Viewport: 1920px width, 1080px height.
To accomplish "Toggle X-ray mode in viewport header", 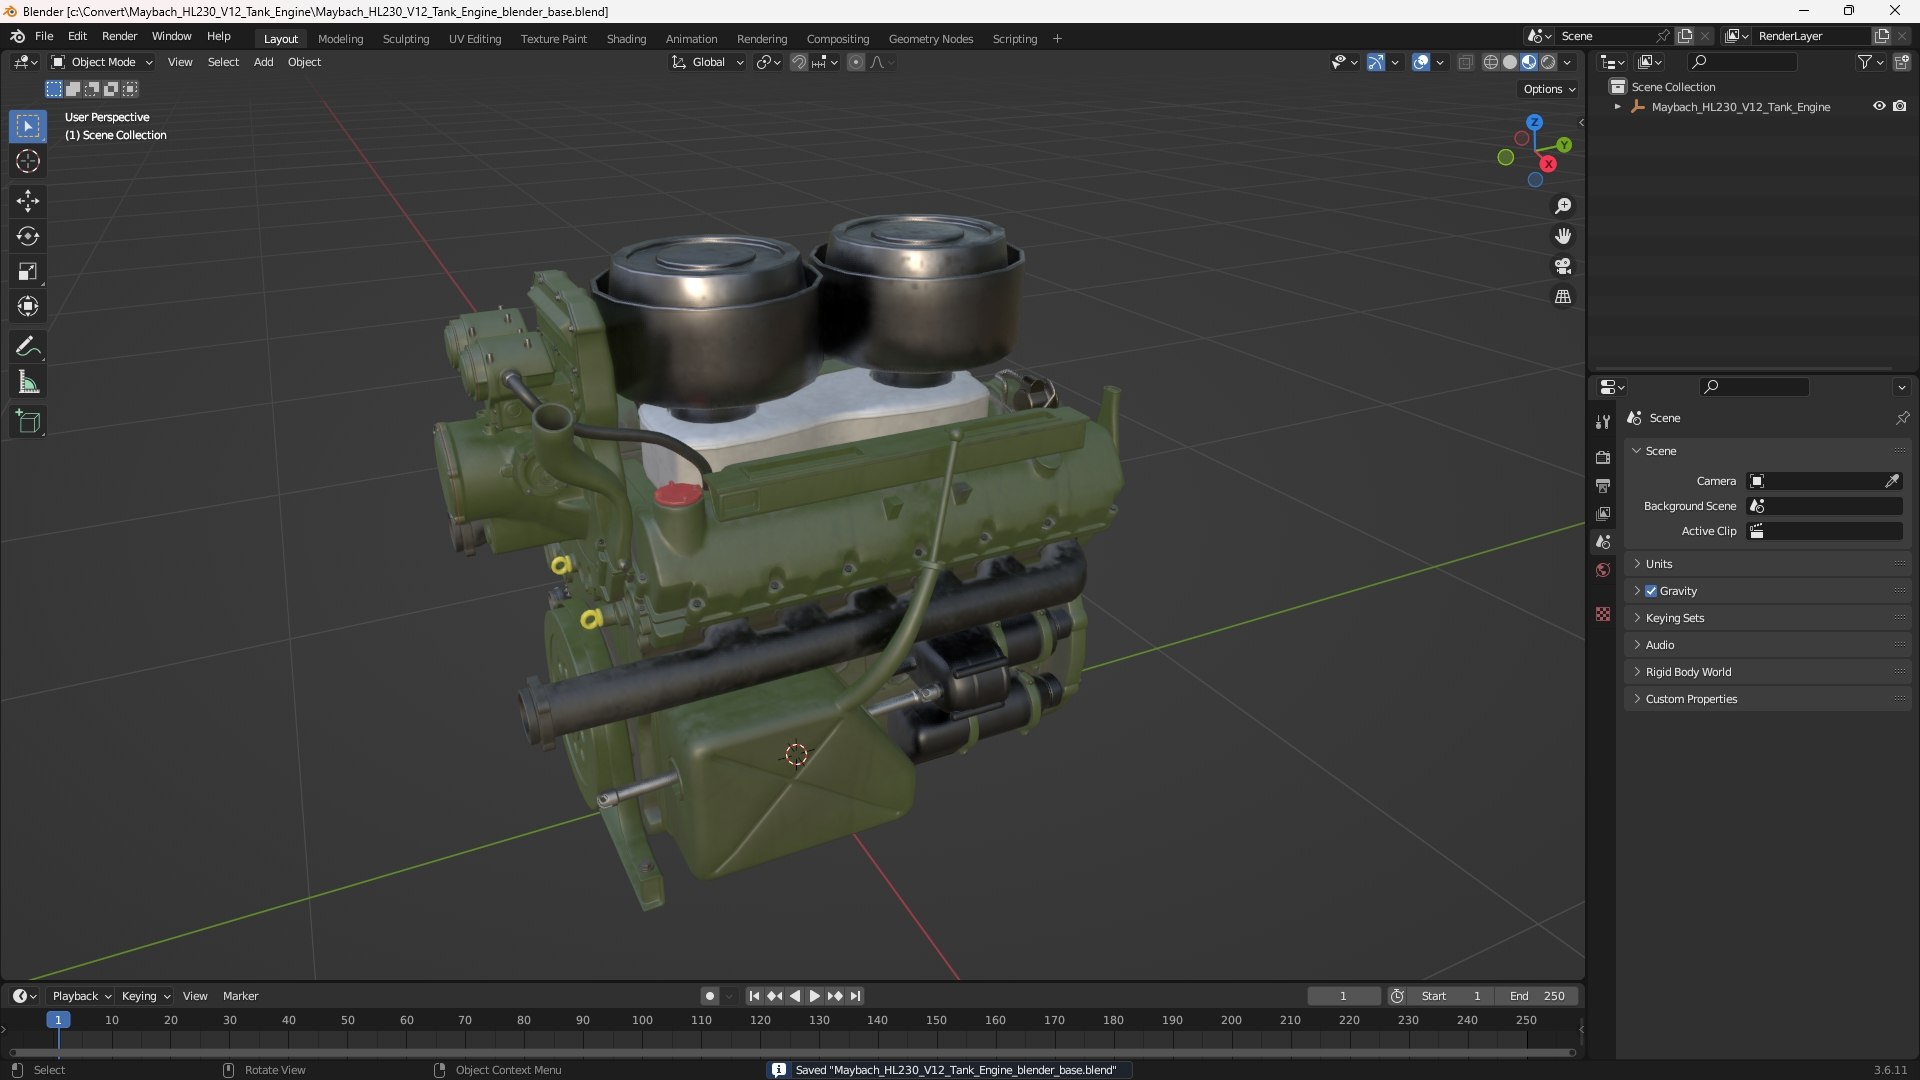I will pos(1465,62).
